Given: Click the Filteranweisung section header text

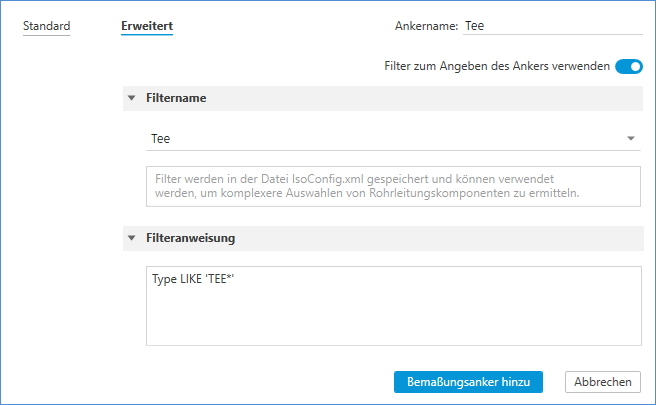Looking at the screenshot, I should (191, 239).
